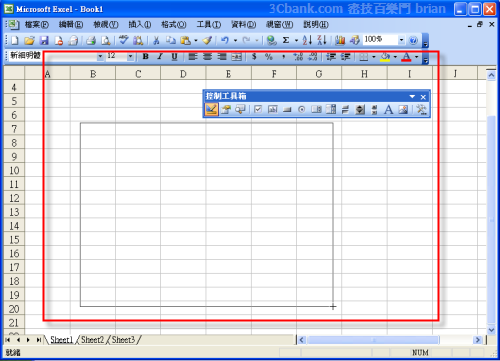Open the 格式 menu
This screenshot has width=500, height=361.
pyautogui.click(x=174, y=24)
